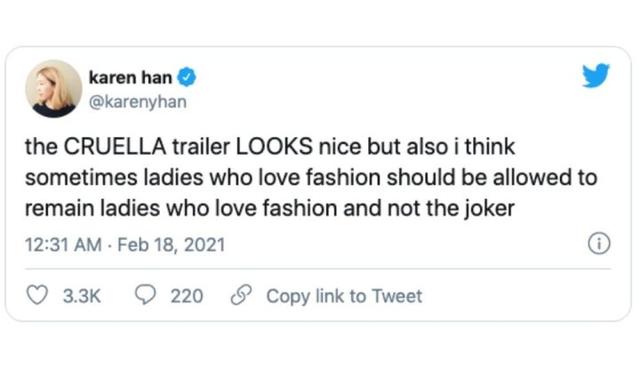Click "Copy link to Tweet" text
Viewport: 640px width, 384px height.
(344, 296)
